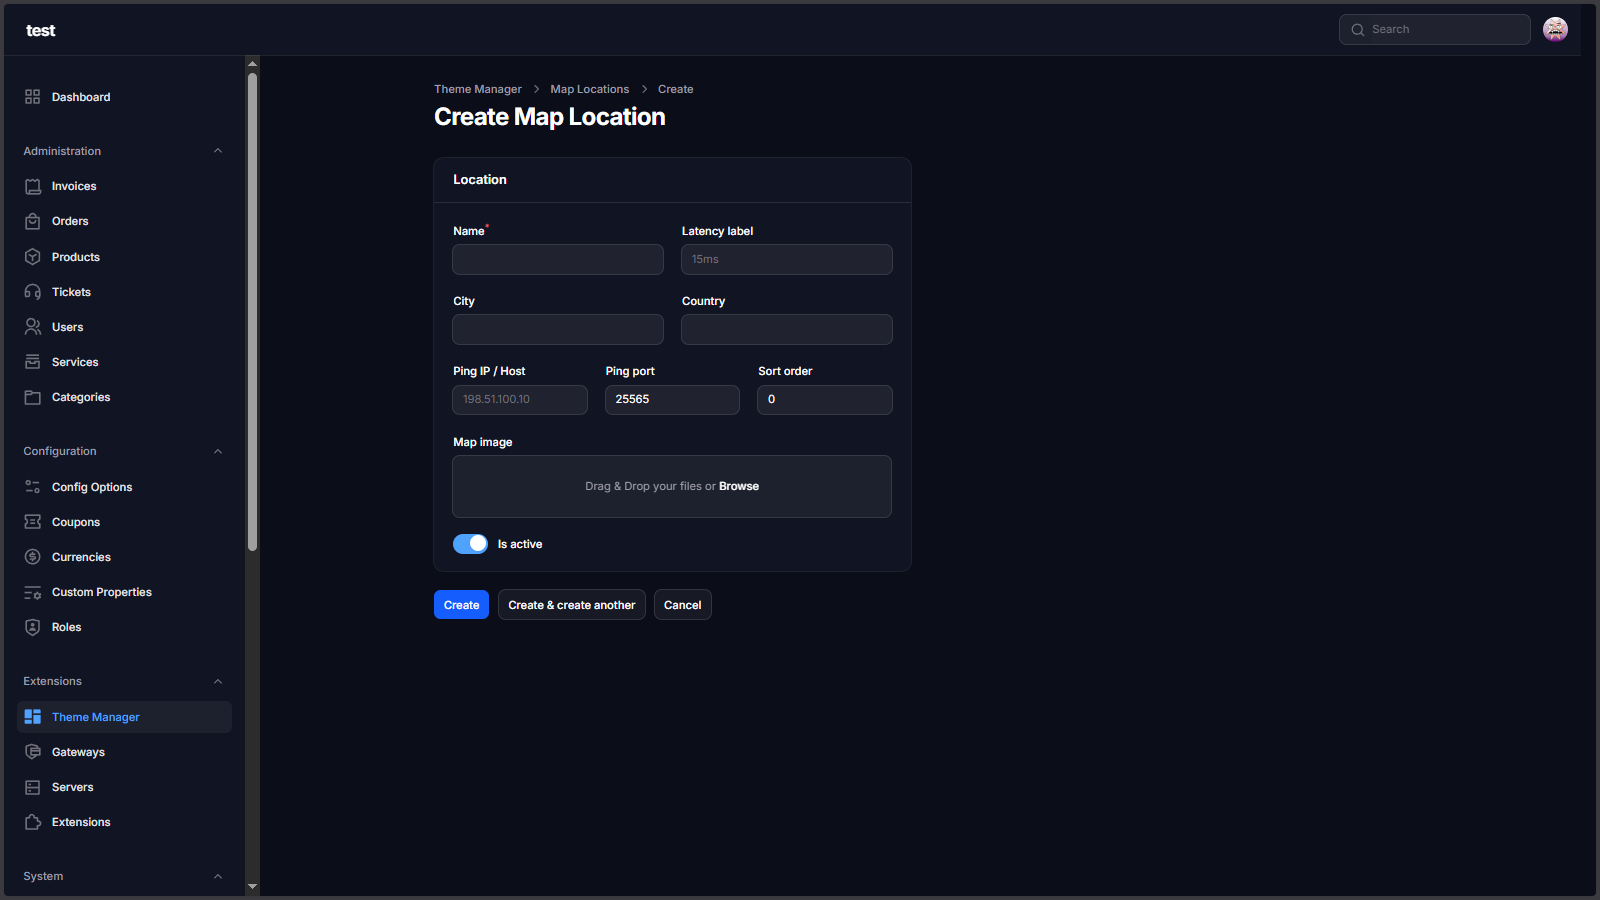The image size is (1600, 900).
Task: Open Tickets via the headset icon
Action: tap(33, 292)
